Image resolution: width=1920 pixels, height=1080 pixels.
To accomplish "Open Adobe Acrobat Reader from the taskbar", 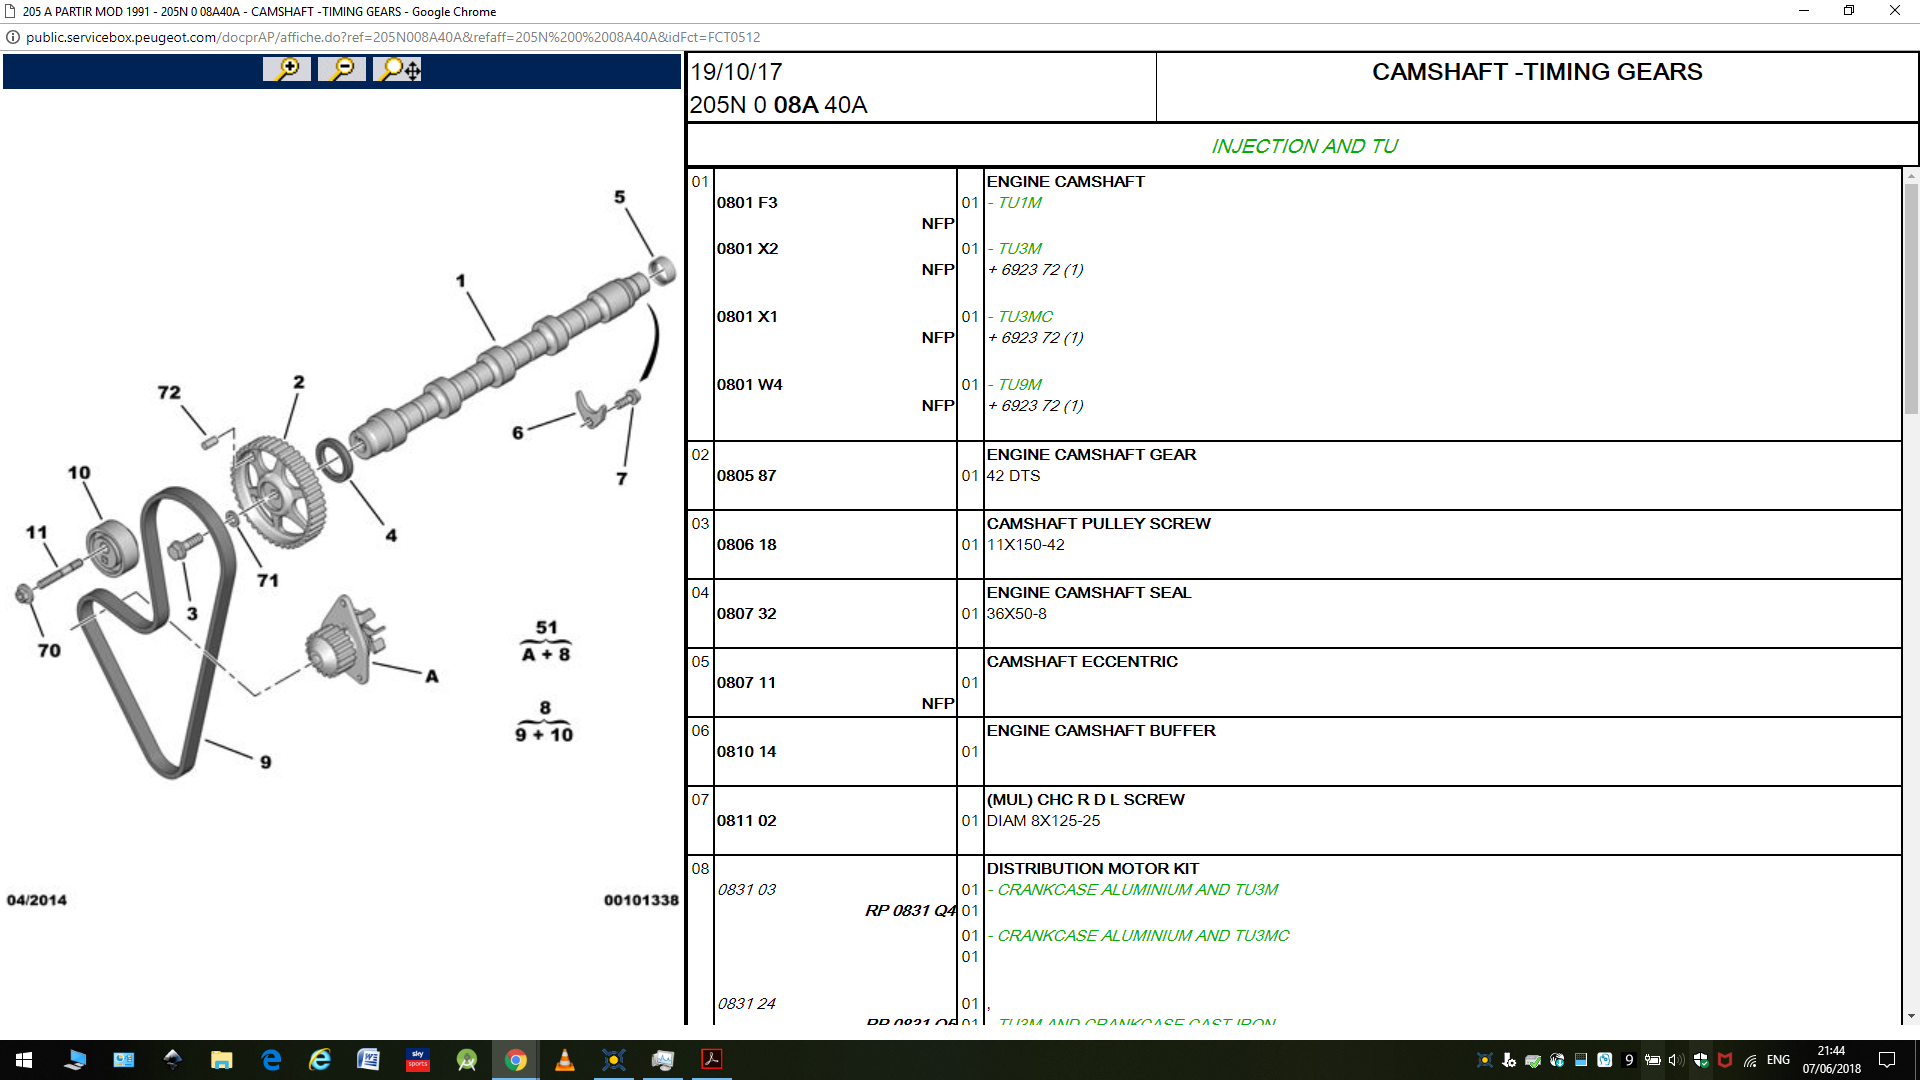I will click(712, 1060).
